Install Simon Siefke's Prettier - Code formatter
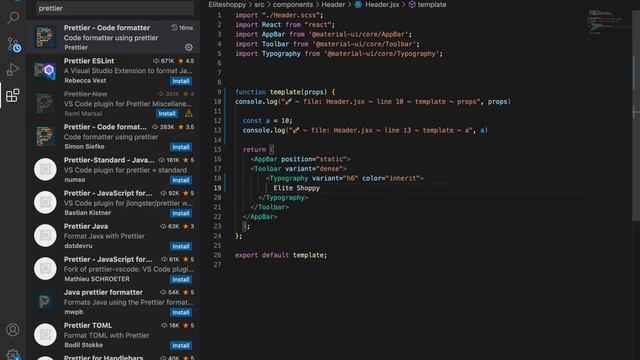 coord(180,147)
